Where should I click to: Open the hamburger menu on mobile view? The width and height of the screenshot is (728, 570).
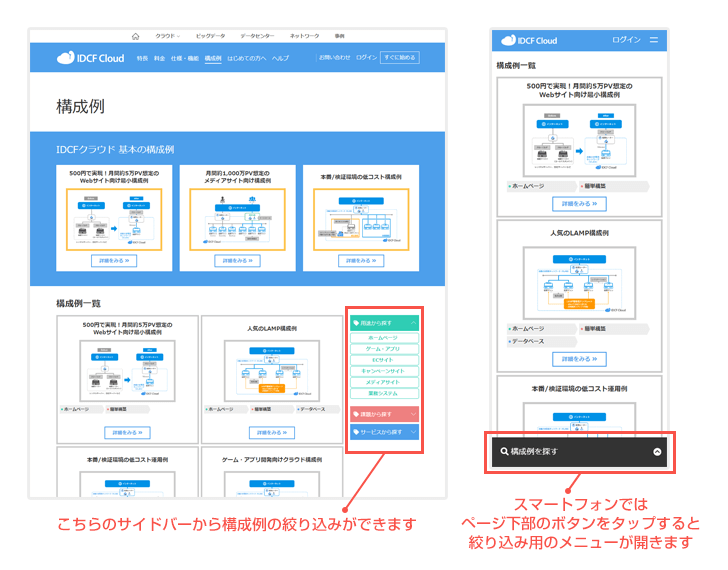pos(654,40)
